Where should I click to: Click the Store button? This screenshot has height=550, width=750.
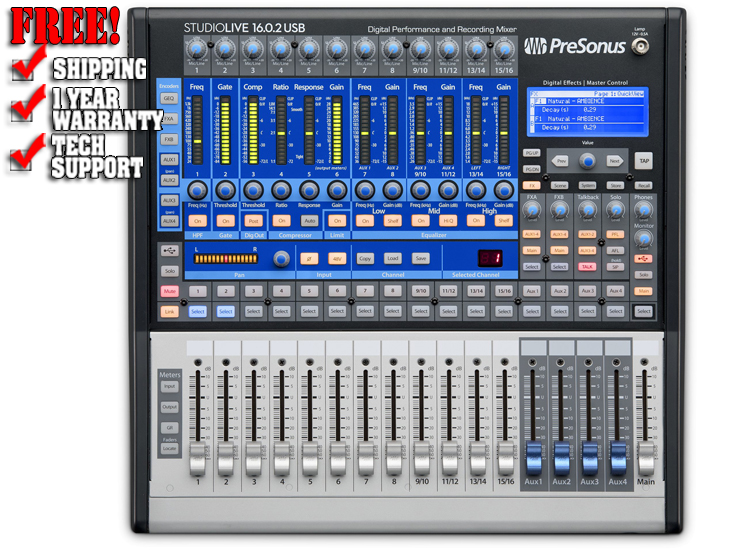coord(616,185)
